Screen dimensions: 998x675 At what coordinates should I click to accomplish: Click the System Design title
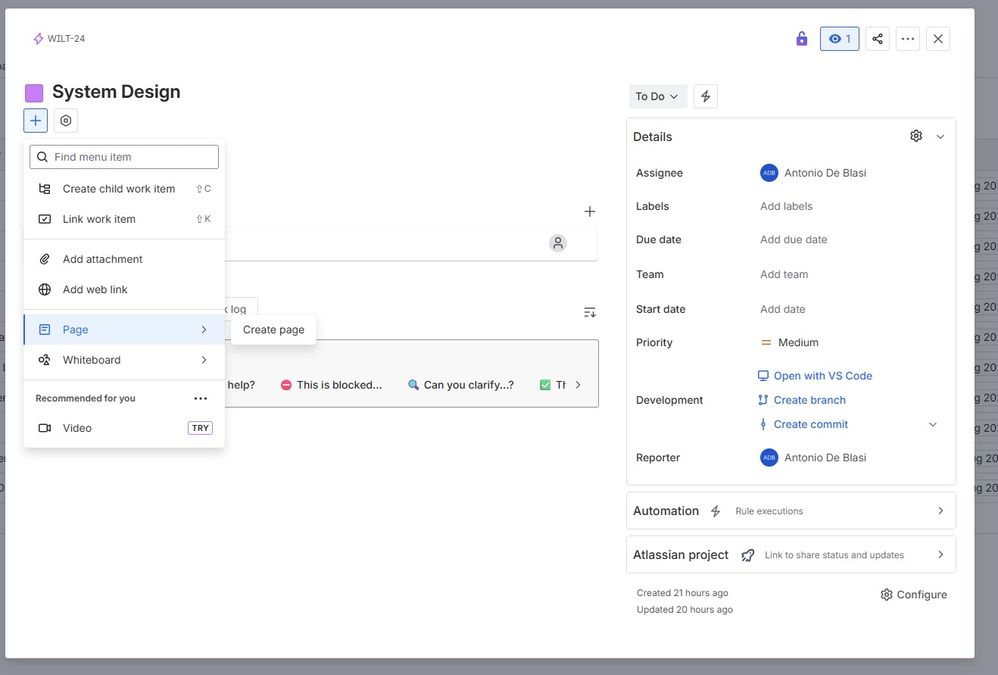[116, 92]
